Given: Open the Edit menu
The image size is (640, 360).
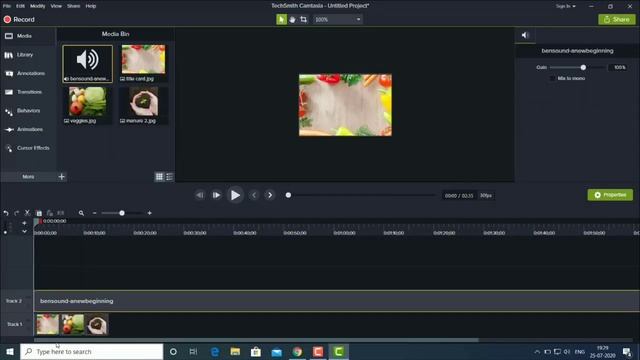Looking at the screenshot, I should tap(20, 6).
